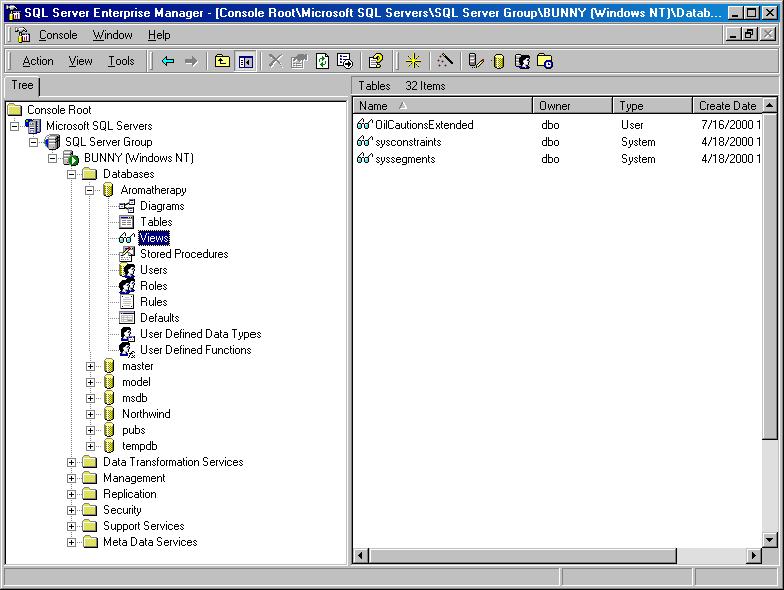The image size is (784, 590).
Task: Select the Rules node icon
Action: pos(127,302)
